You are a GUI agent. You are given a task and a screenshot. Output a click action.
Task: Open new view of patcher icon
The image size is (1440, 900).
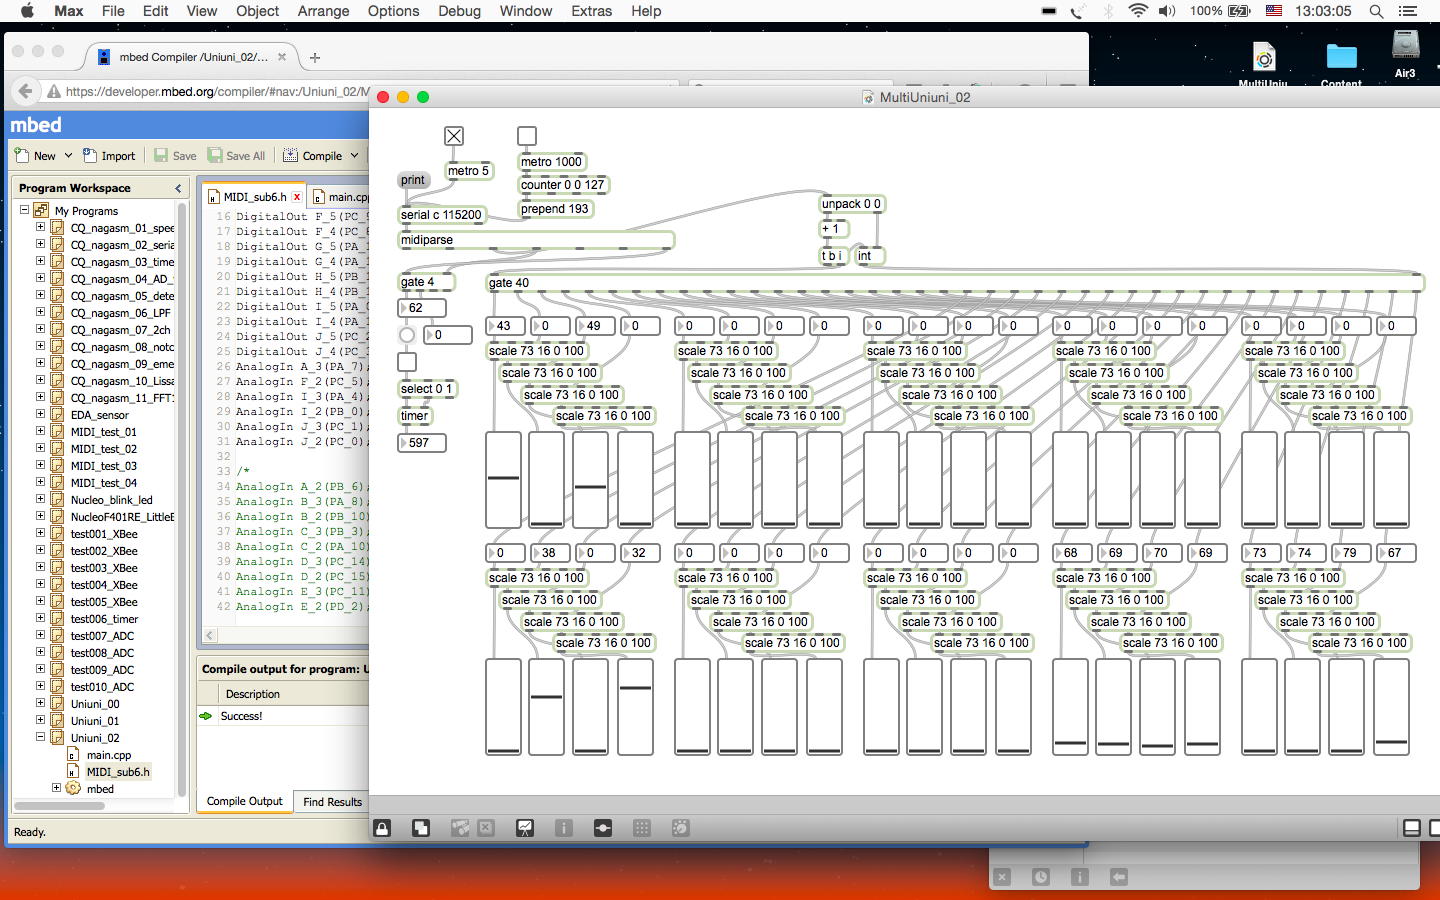coord(421,828)
